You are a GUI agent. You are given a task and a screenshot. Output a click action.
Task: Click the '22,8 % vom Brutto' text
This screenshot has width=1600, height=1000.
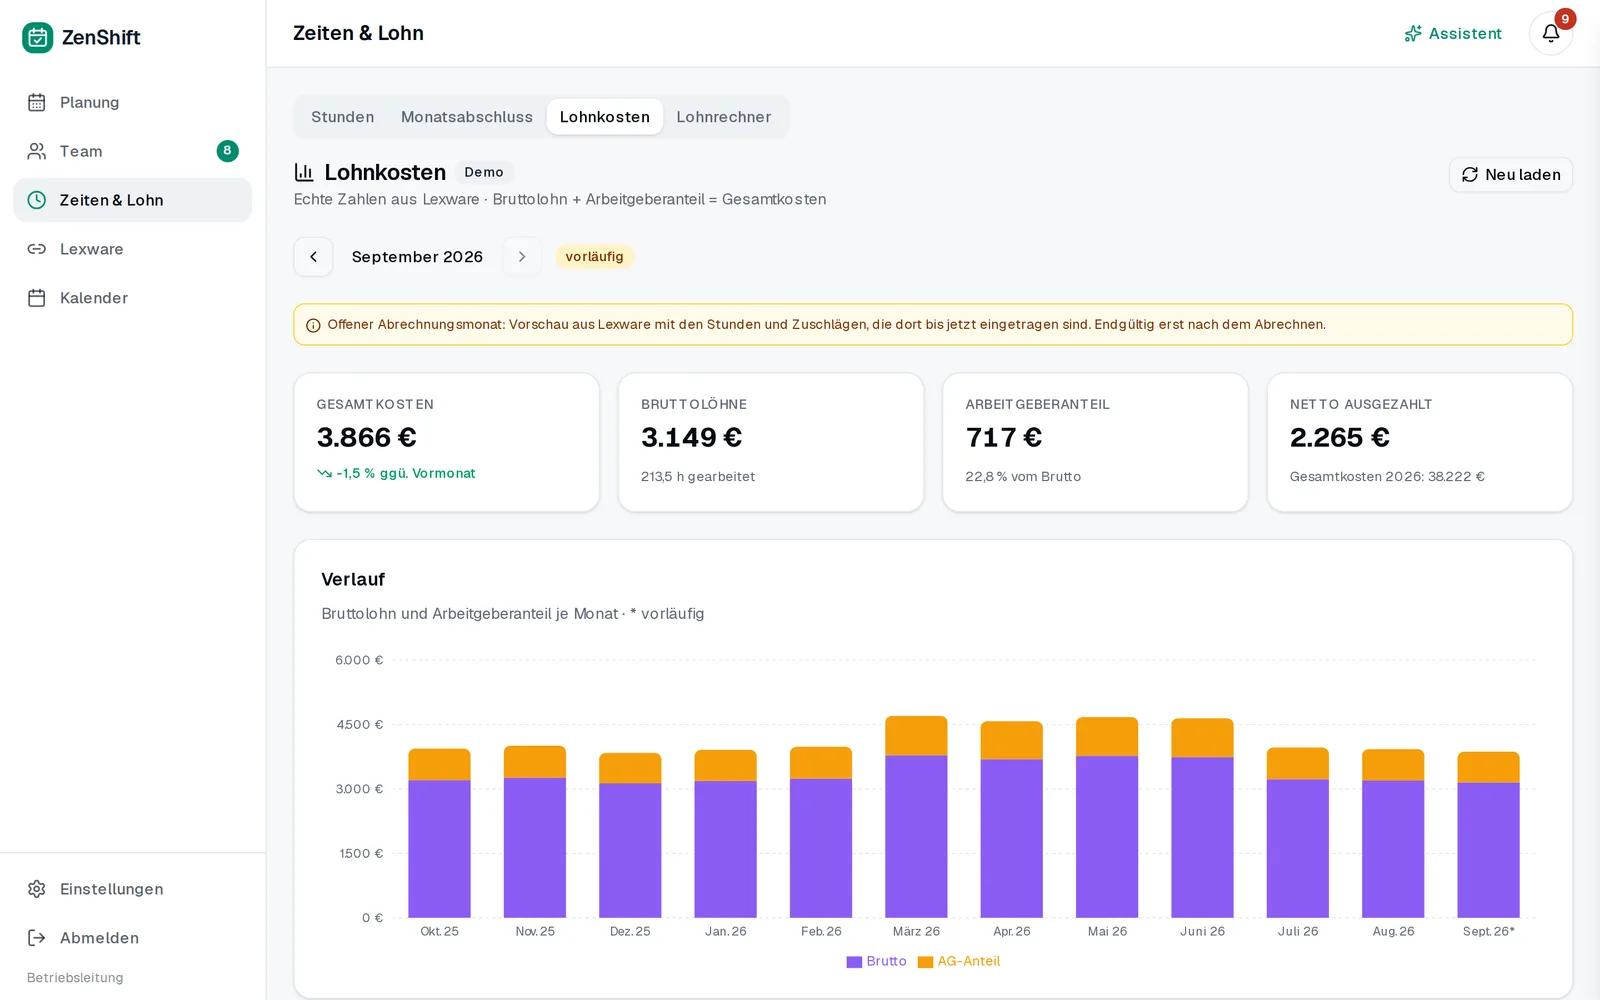tap(1023, 477)
